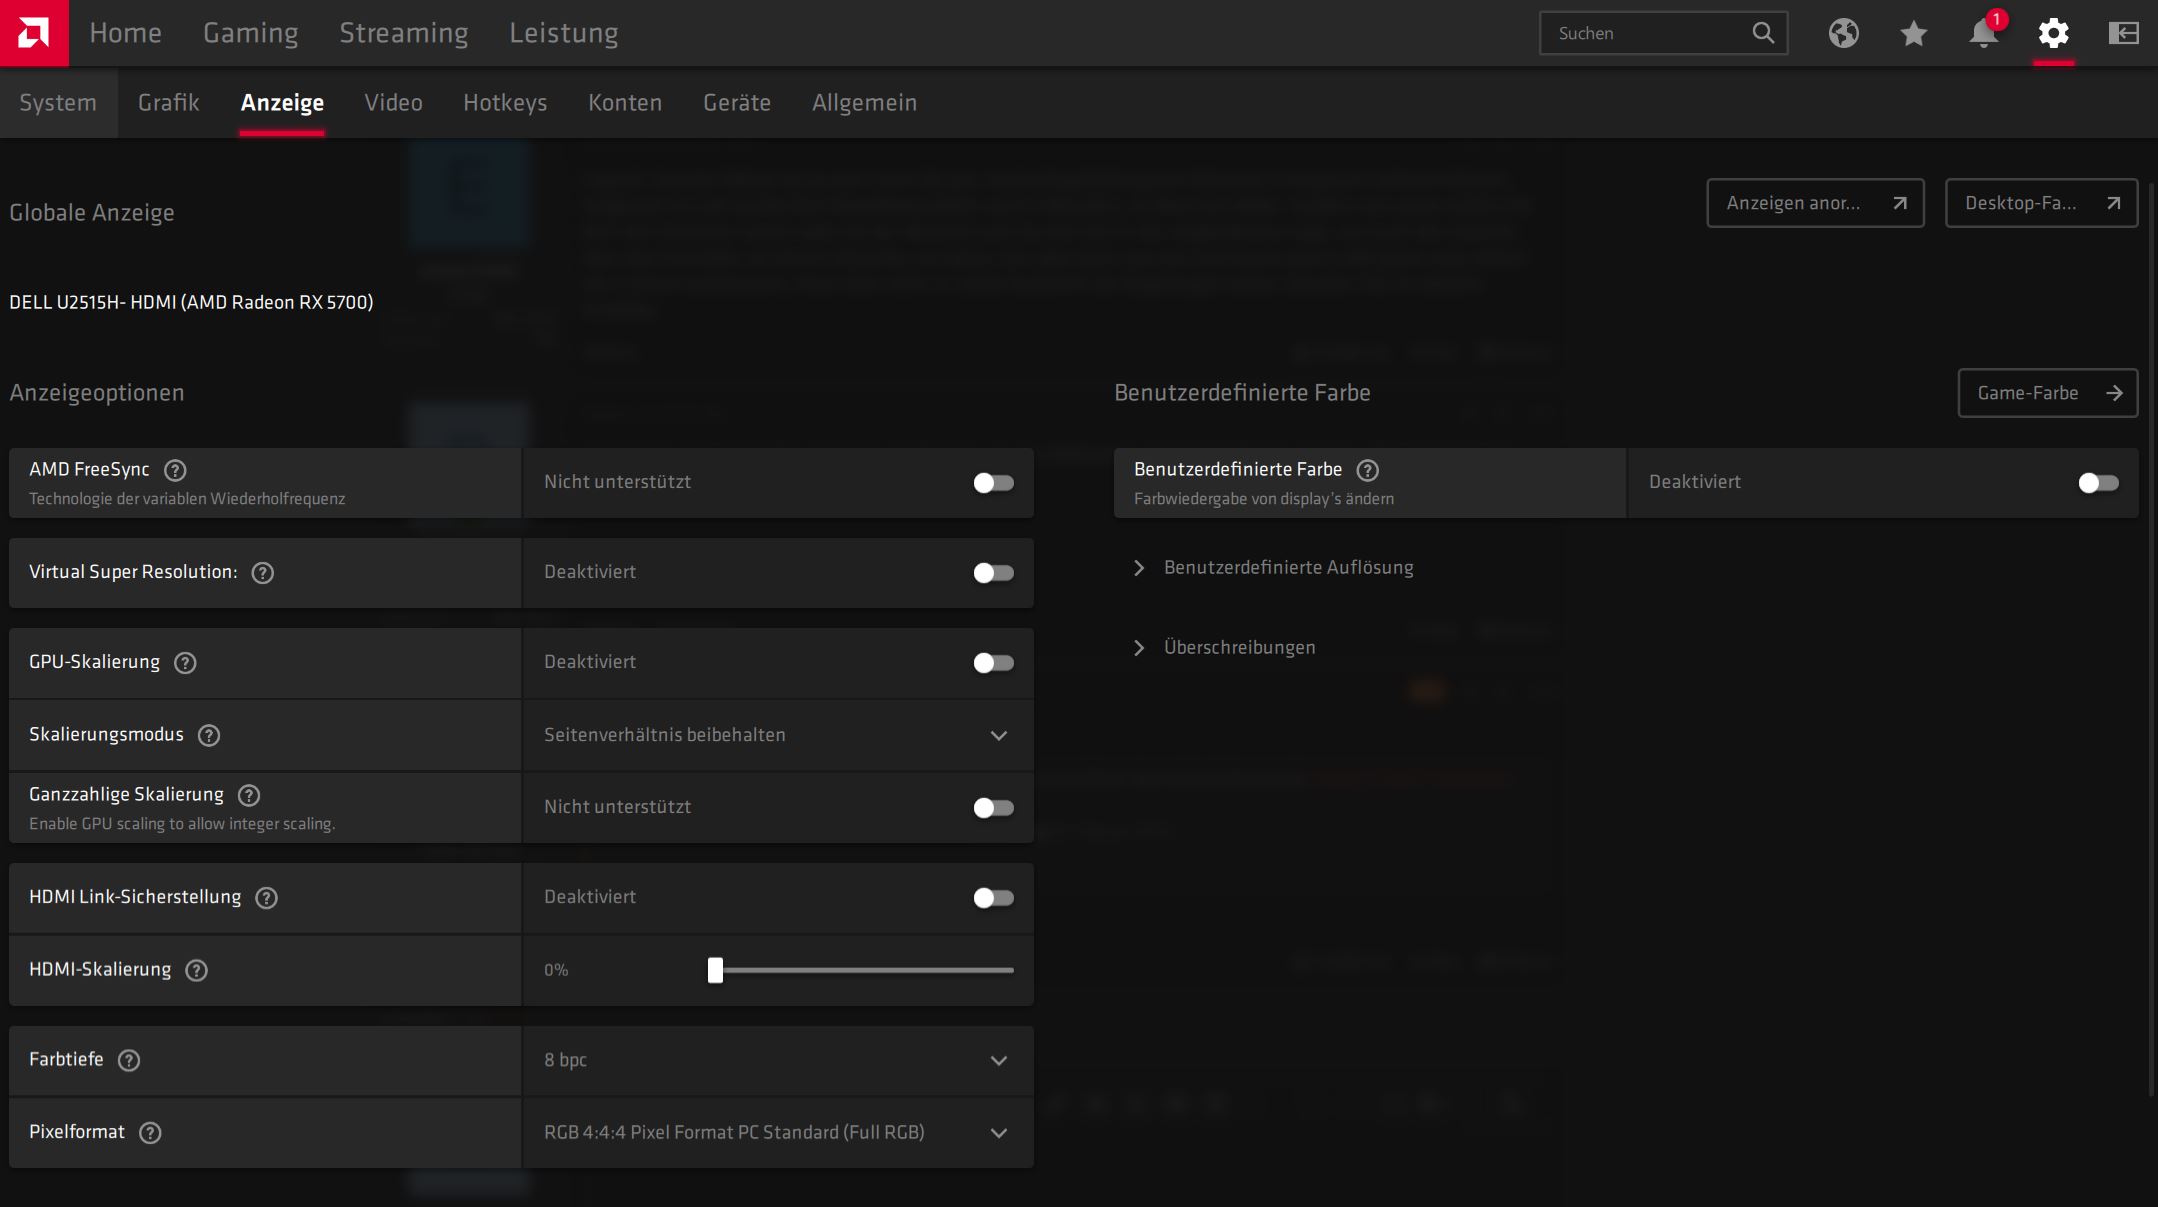Click the AMD logo icon
The image size is (2158, 1207).
pyautogui.click(x=34, y=33)
